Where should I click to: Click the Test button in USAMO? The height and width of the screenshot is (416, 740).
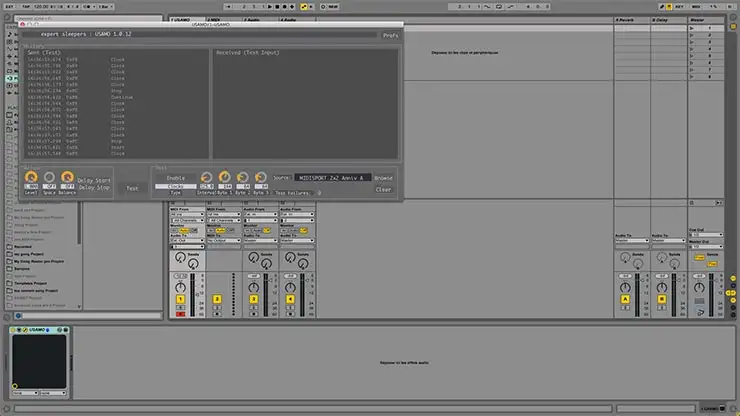coord(132,188)
